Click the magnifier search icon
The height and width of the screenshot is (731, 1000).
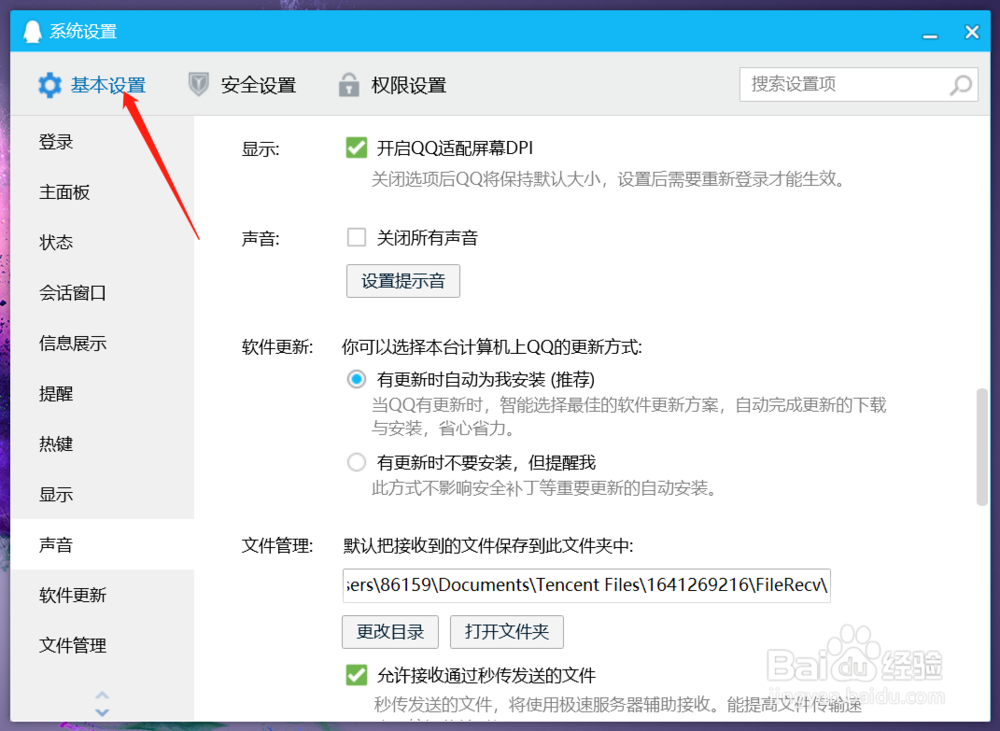pyautogui.click(x=960, y=85)
